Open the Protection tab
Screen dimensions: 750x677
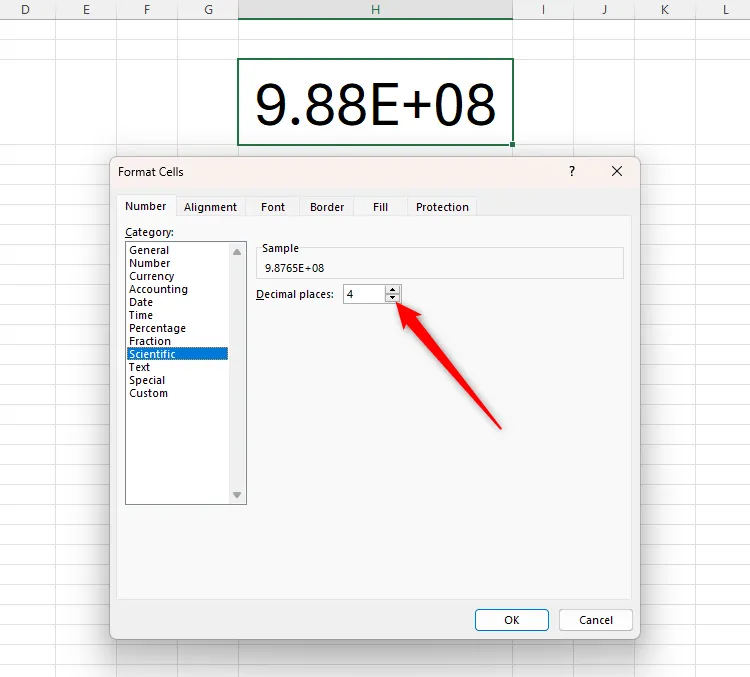[x=442, y=207]
